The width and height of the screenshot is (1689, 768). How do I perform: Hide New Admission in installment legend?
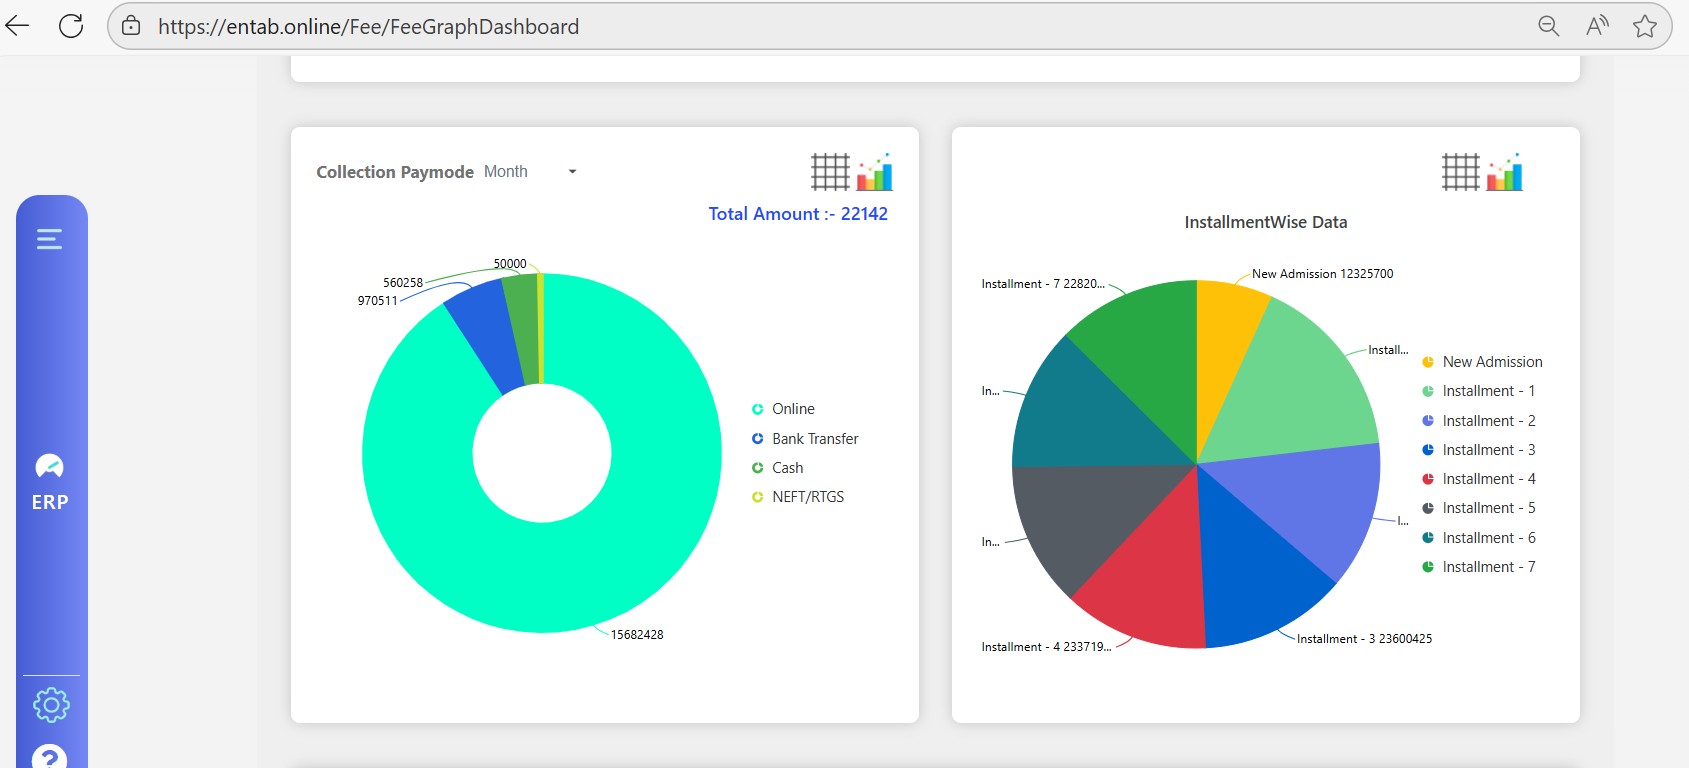(x=1491, y=362)
